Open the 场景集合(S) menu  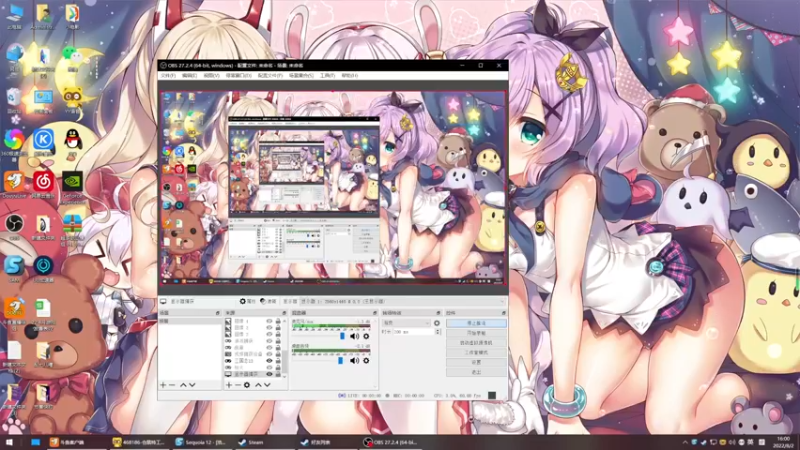pos(301,76)
